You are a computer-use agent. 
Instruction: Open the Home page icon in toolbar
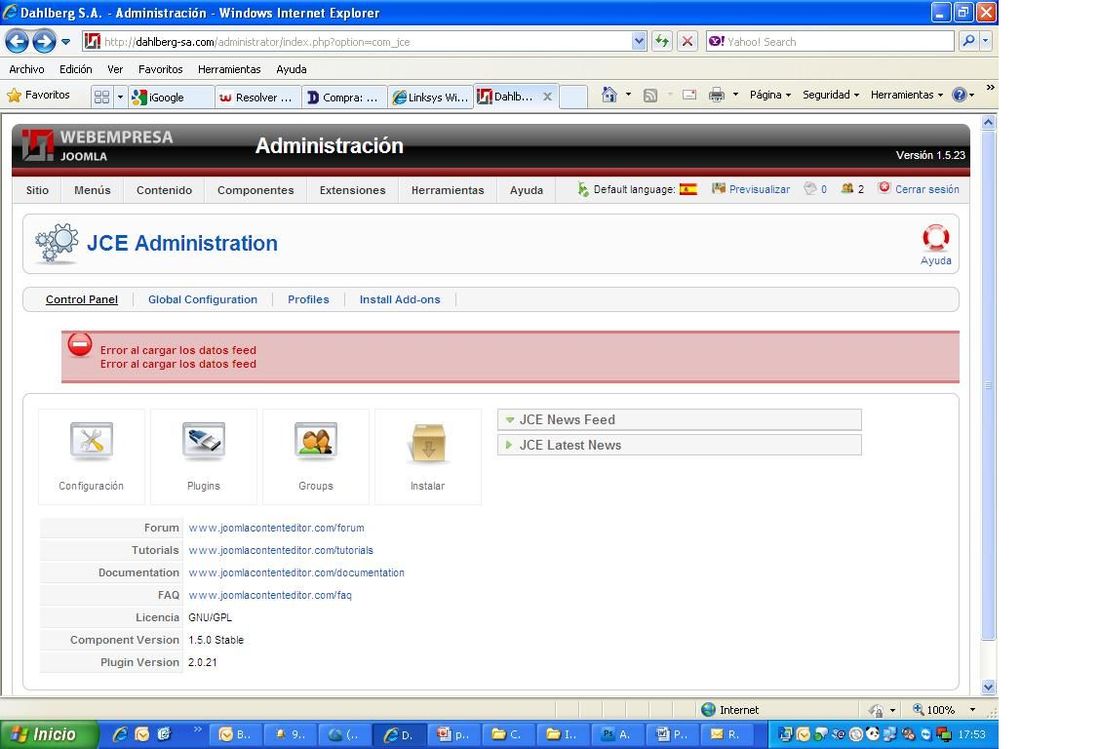(x=609, y=95)
